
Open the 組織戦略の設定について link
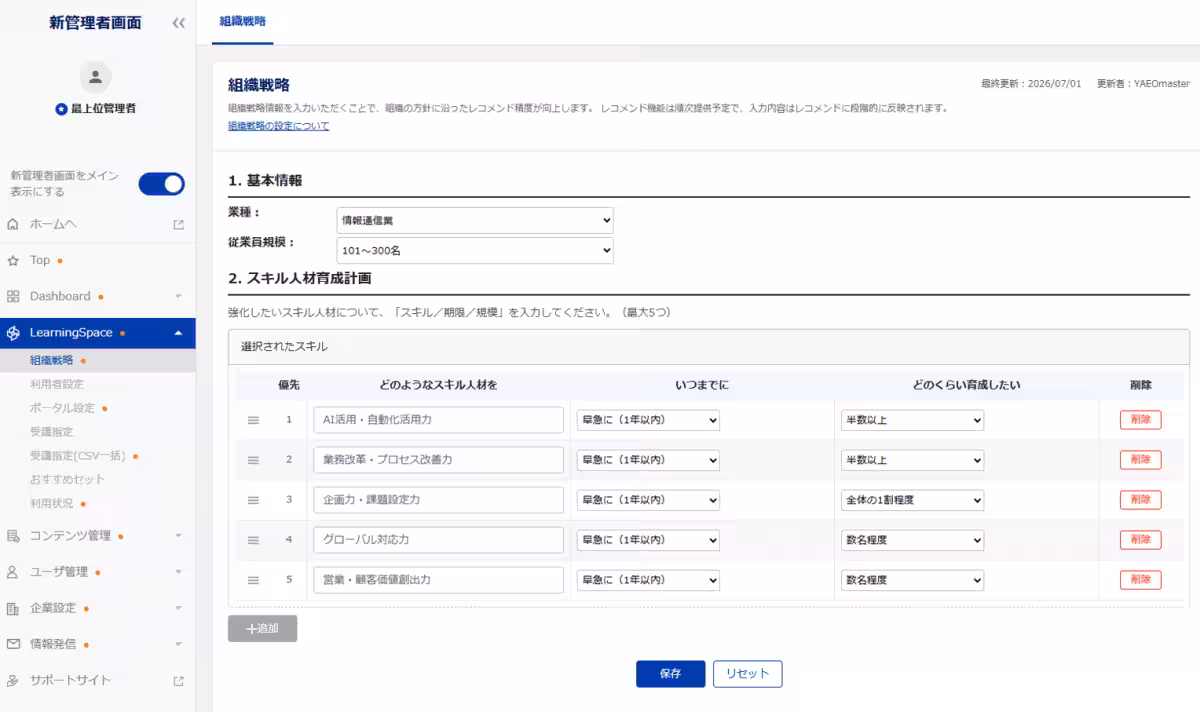click(x=278, y=126)
